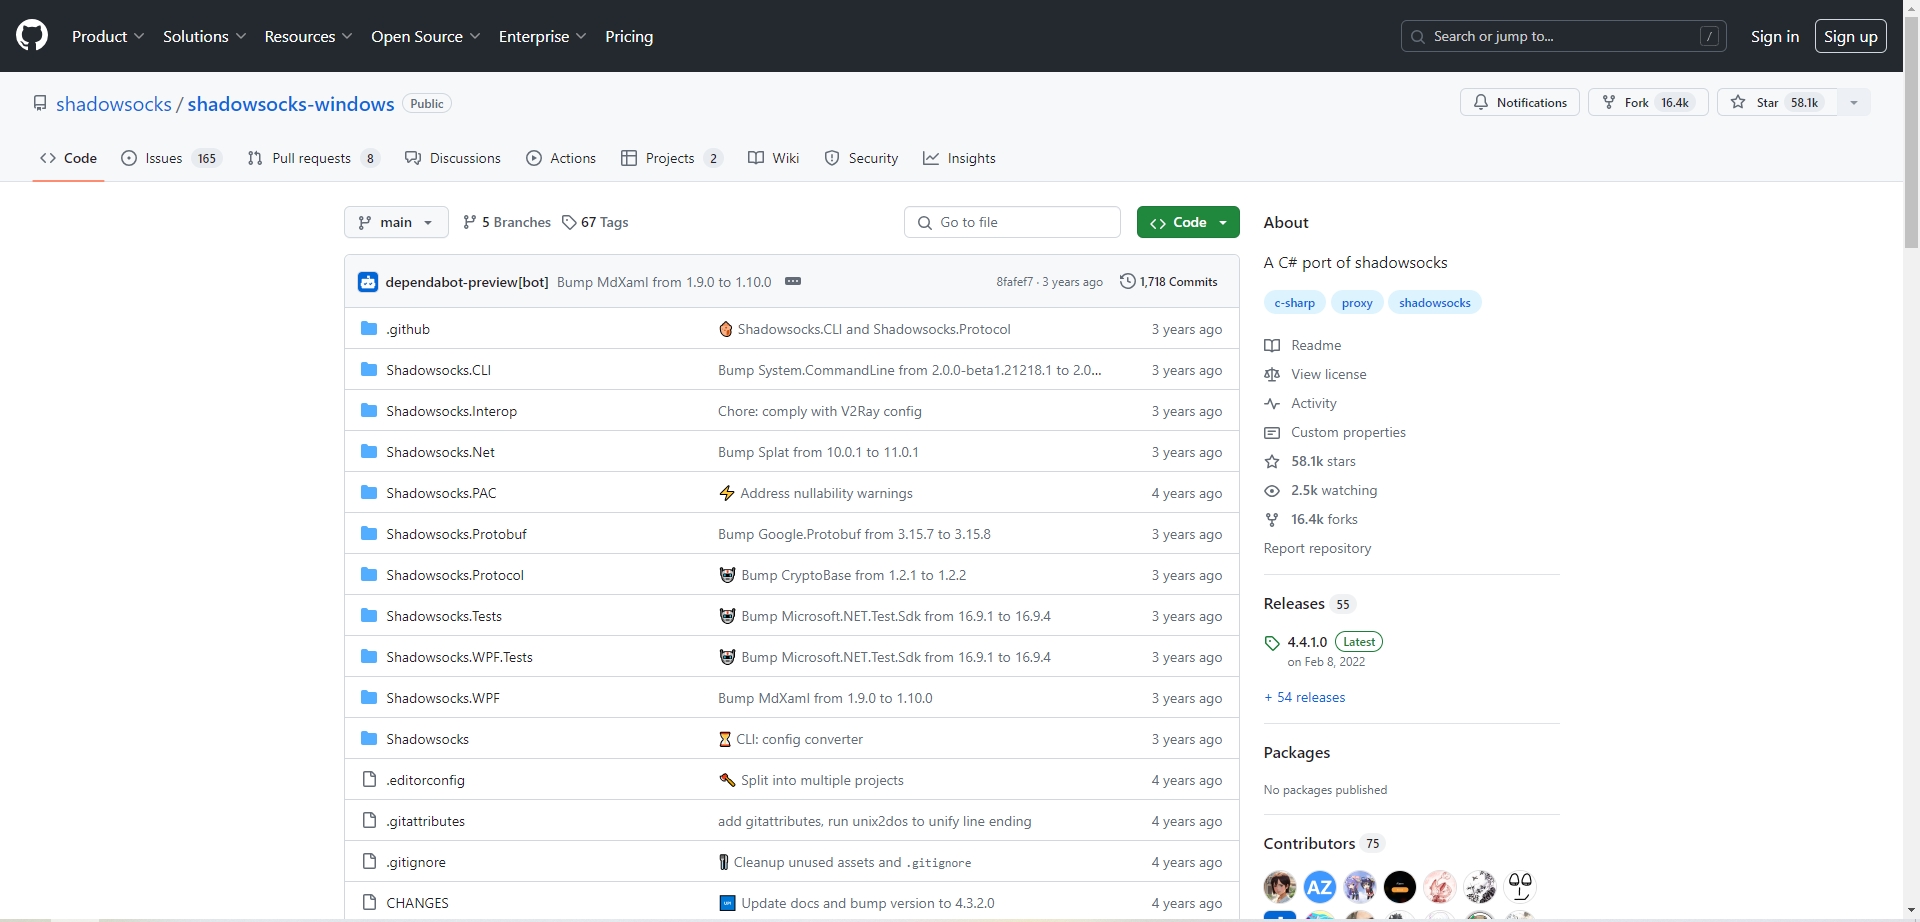Open the green Code dropdown button

point(1188,222)
